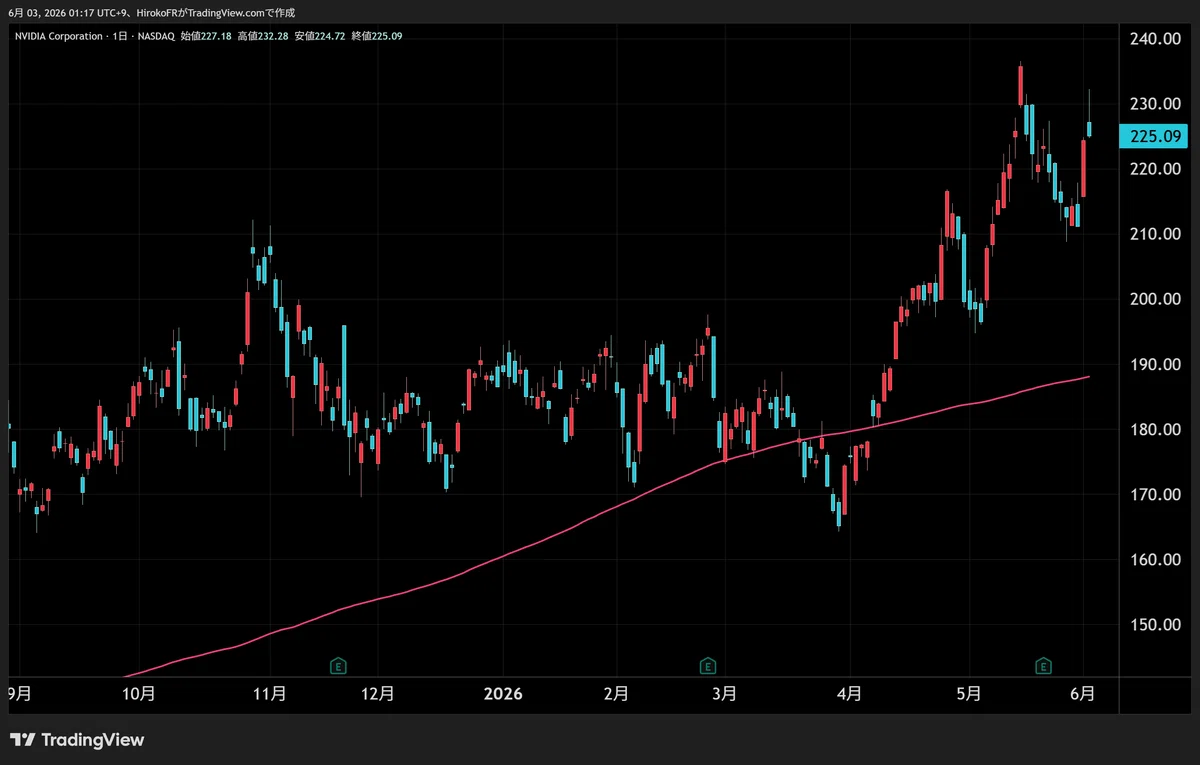
Task: Select the NVIDIA Corporation symbol title
Action: pyautogui.click(x=59, y=36)
